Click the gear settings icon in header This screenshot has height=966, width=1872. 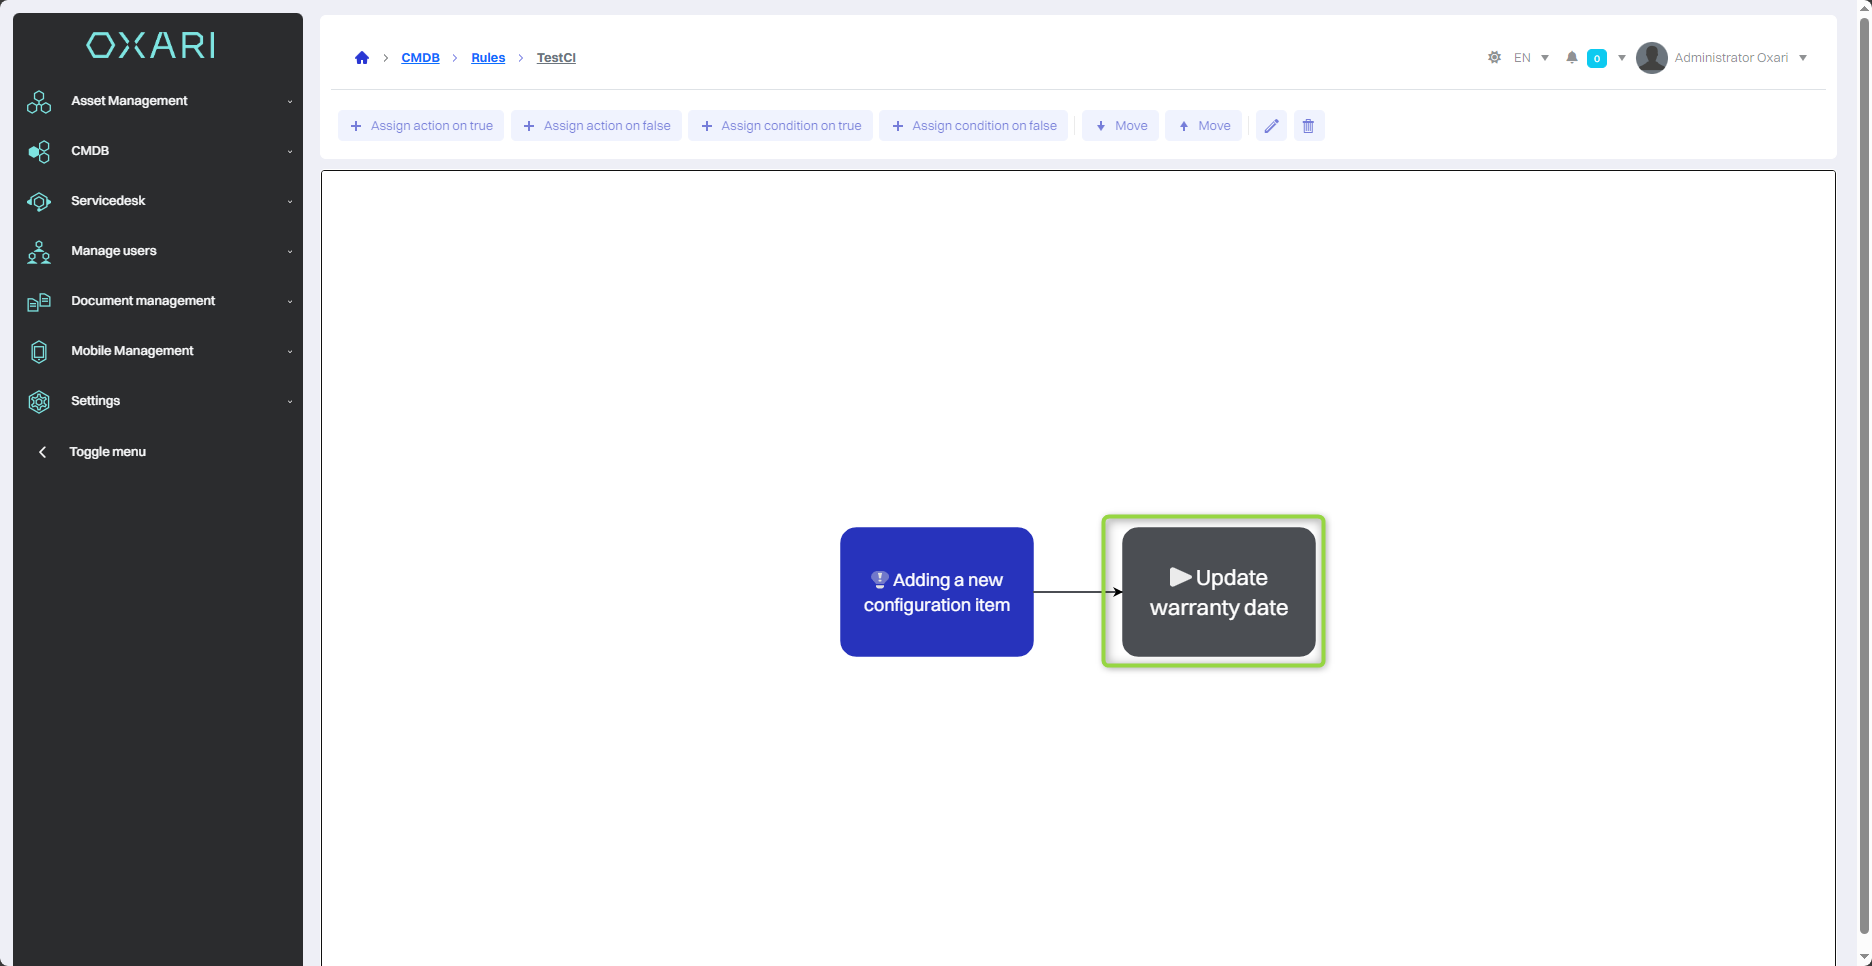tap(1494, 58)
